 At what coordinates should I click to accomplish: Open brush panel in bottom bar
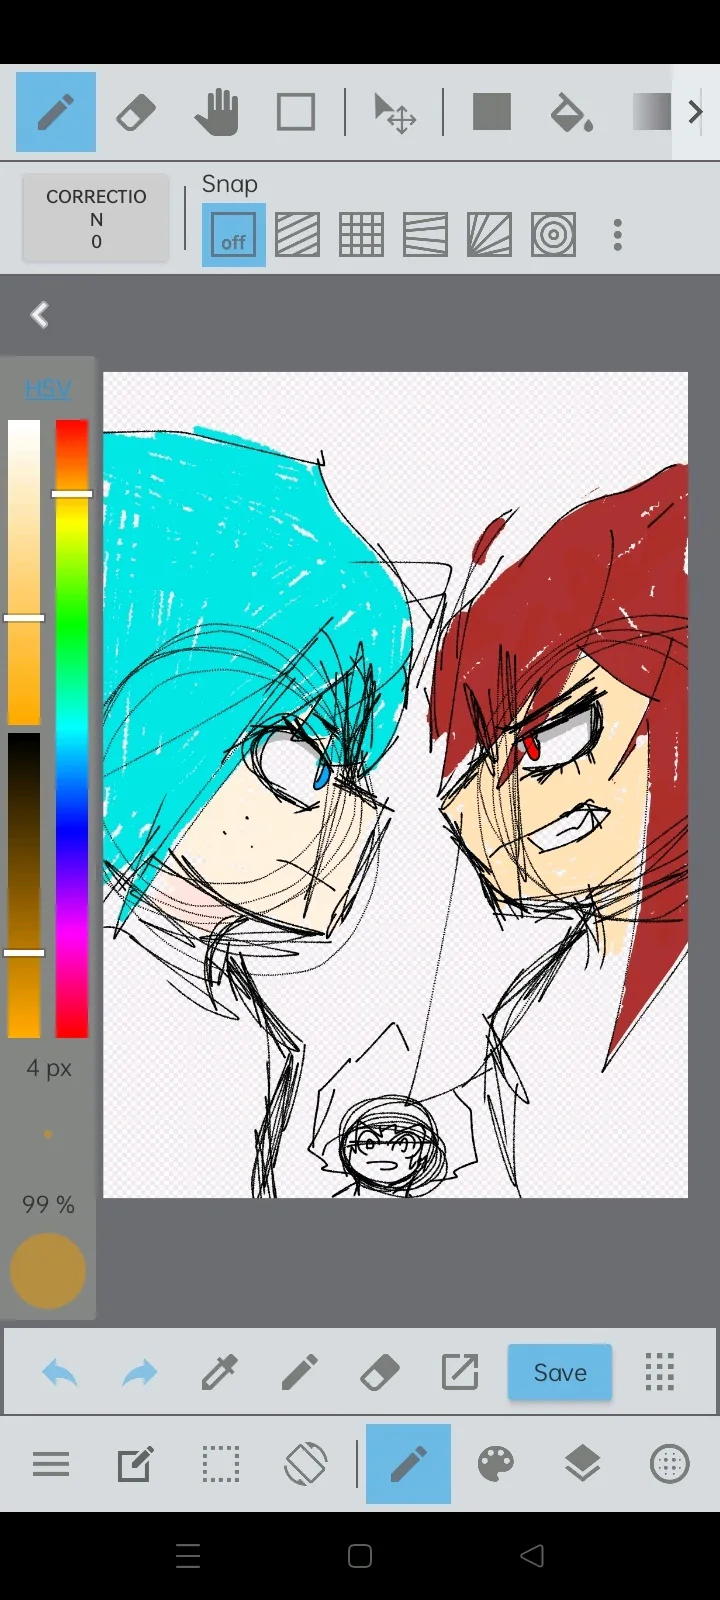click(x=408, y=1464)
